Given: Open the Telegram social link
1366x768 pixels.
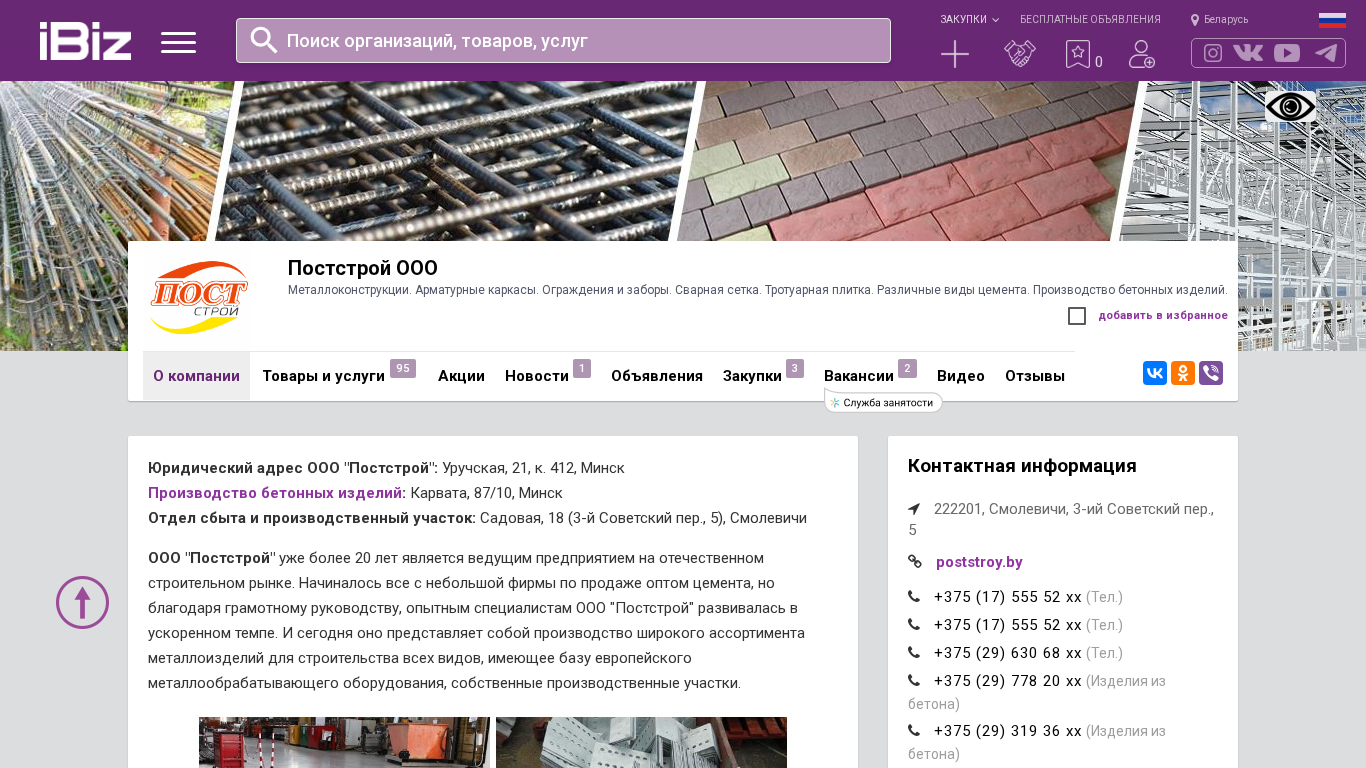Looking at the screenshot, I should click(x=1326, y=53).
